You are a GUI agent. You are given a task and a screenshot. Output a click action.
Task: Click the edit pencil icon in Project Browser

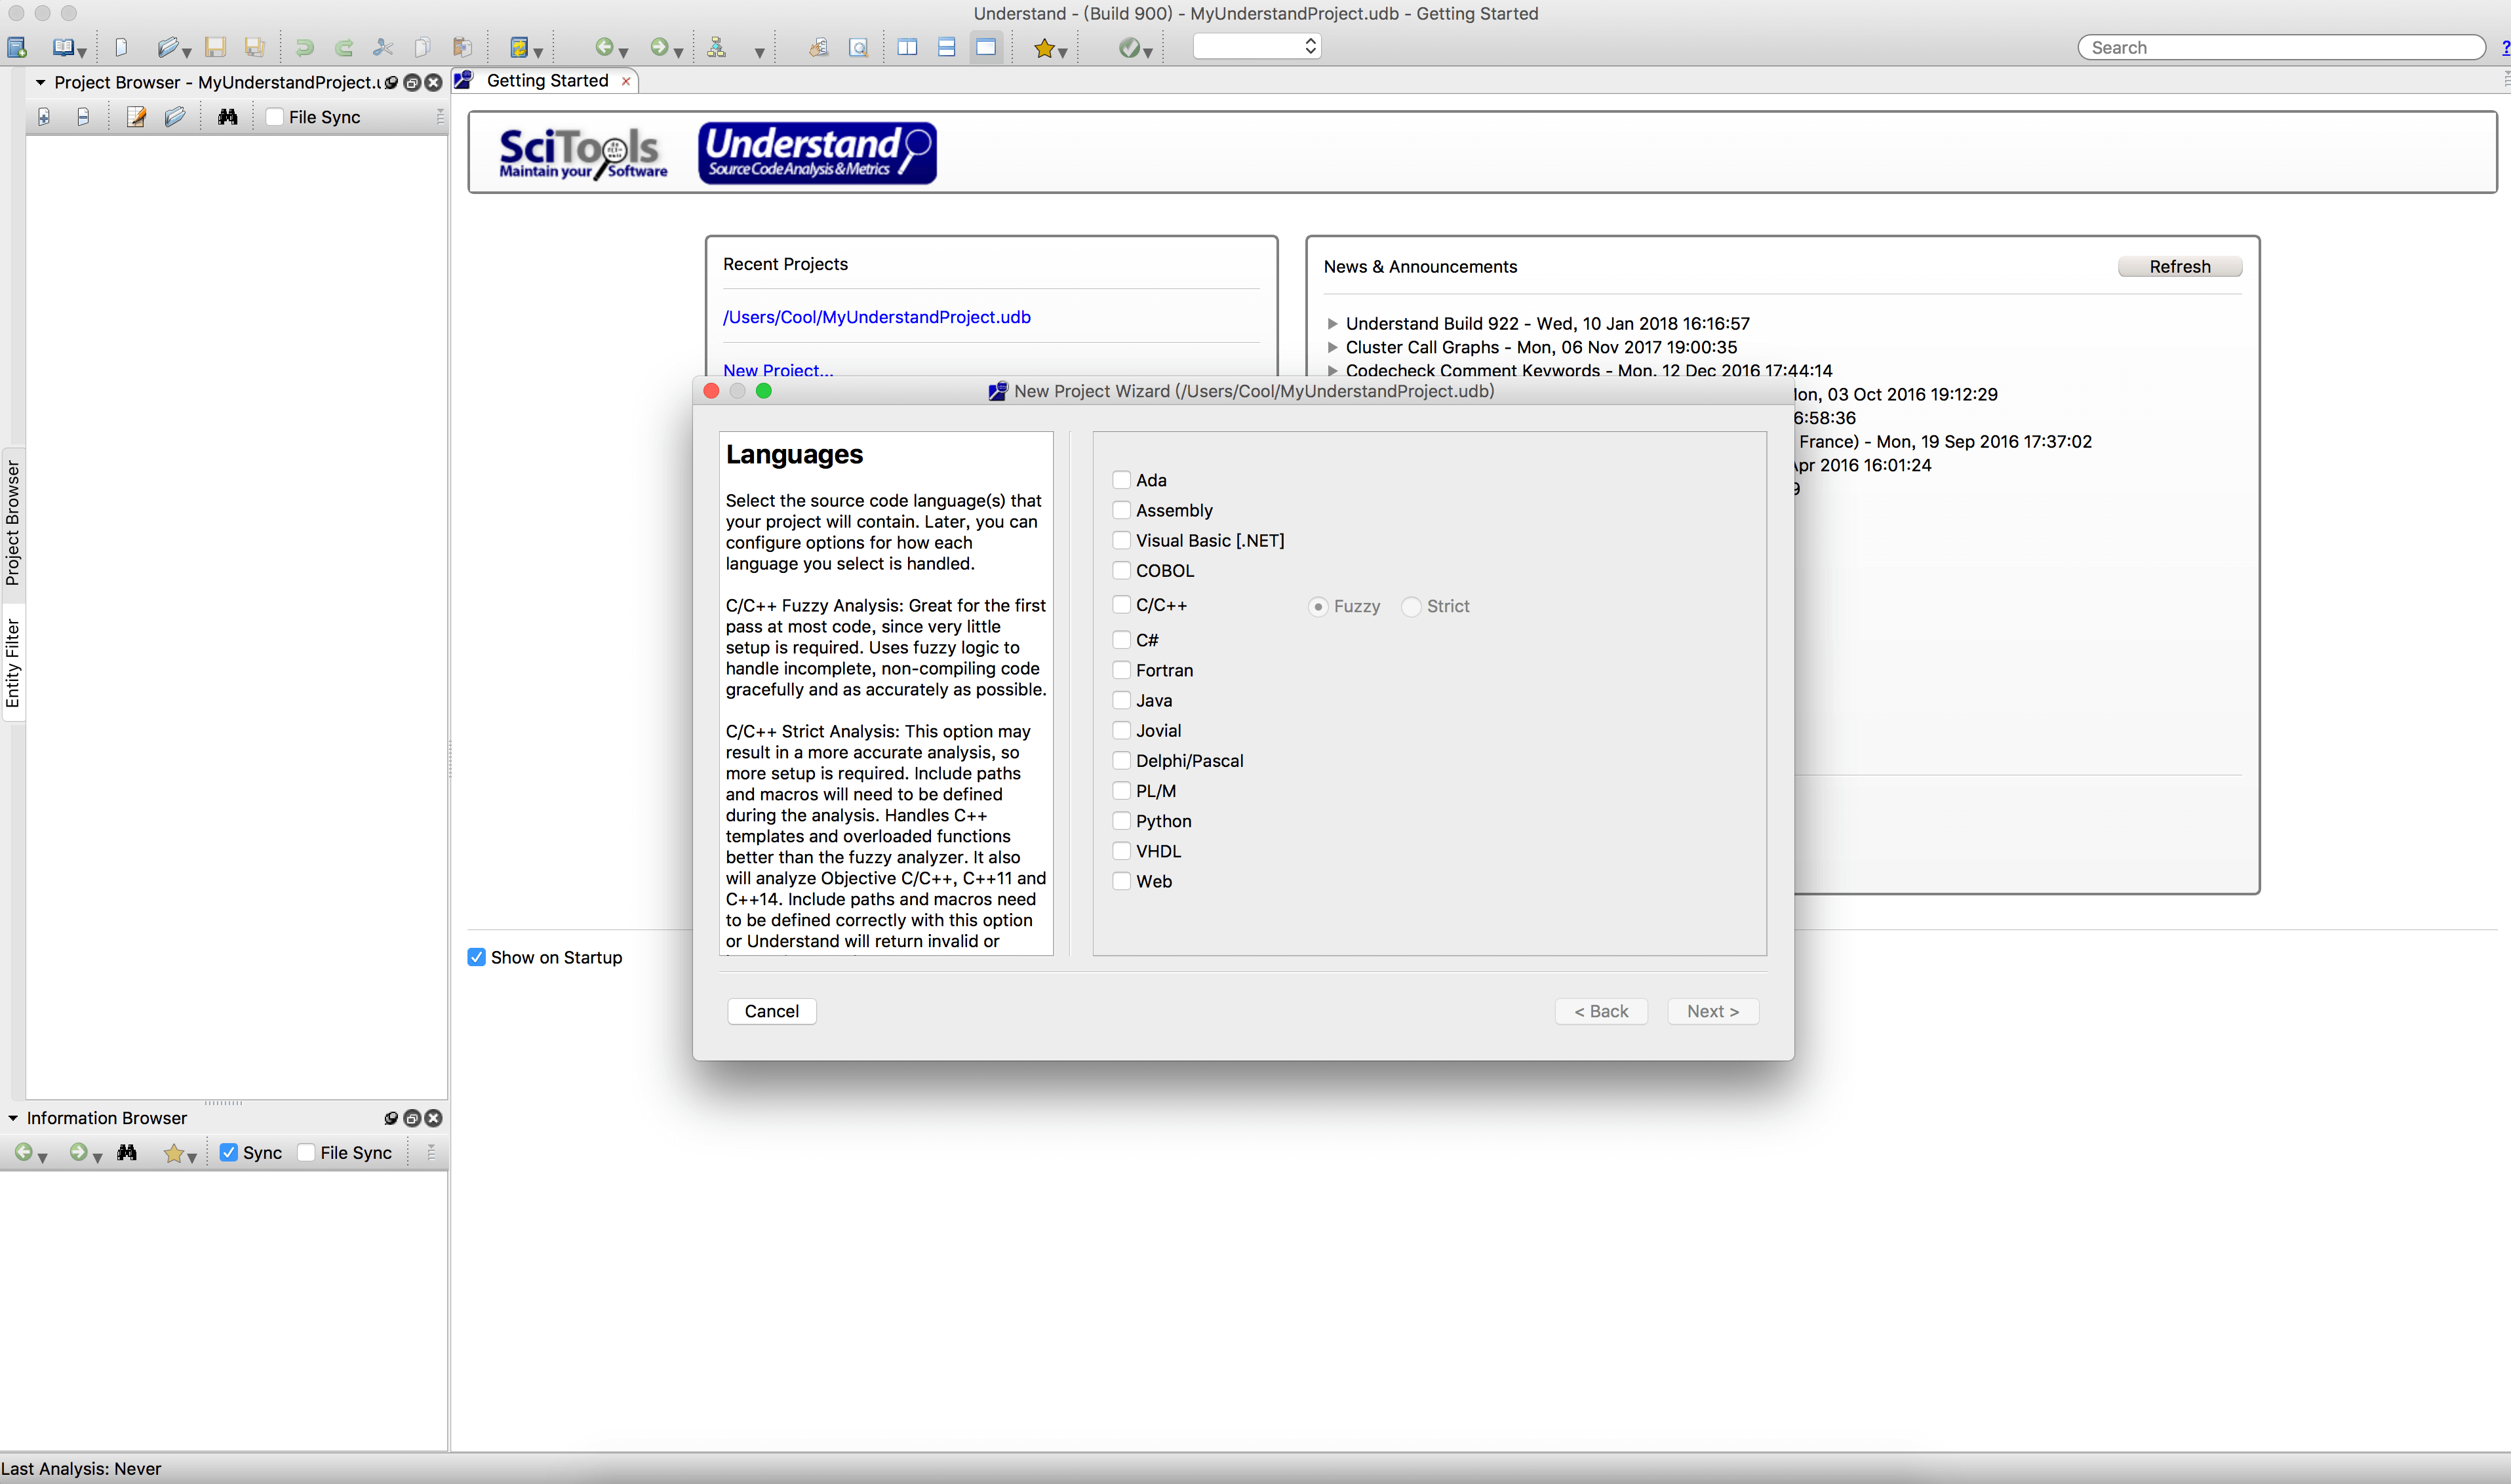[136, 117]
